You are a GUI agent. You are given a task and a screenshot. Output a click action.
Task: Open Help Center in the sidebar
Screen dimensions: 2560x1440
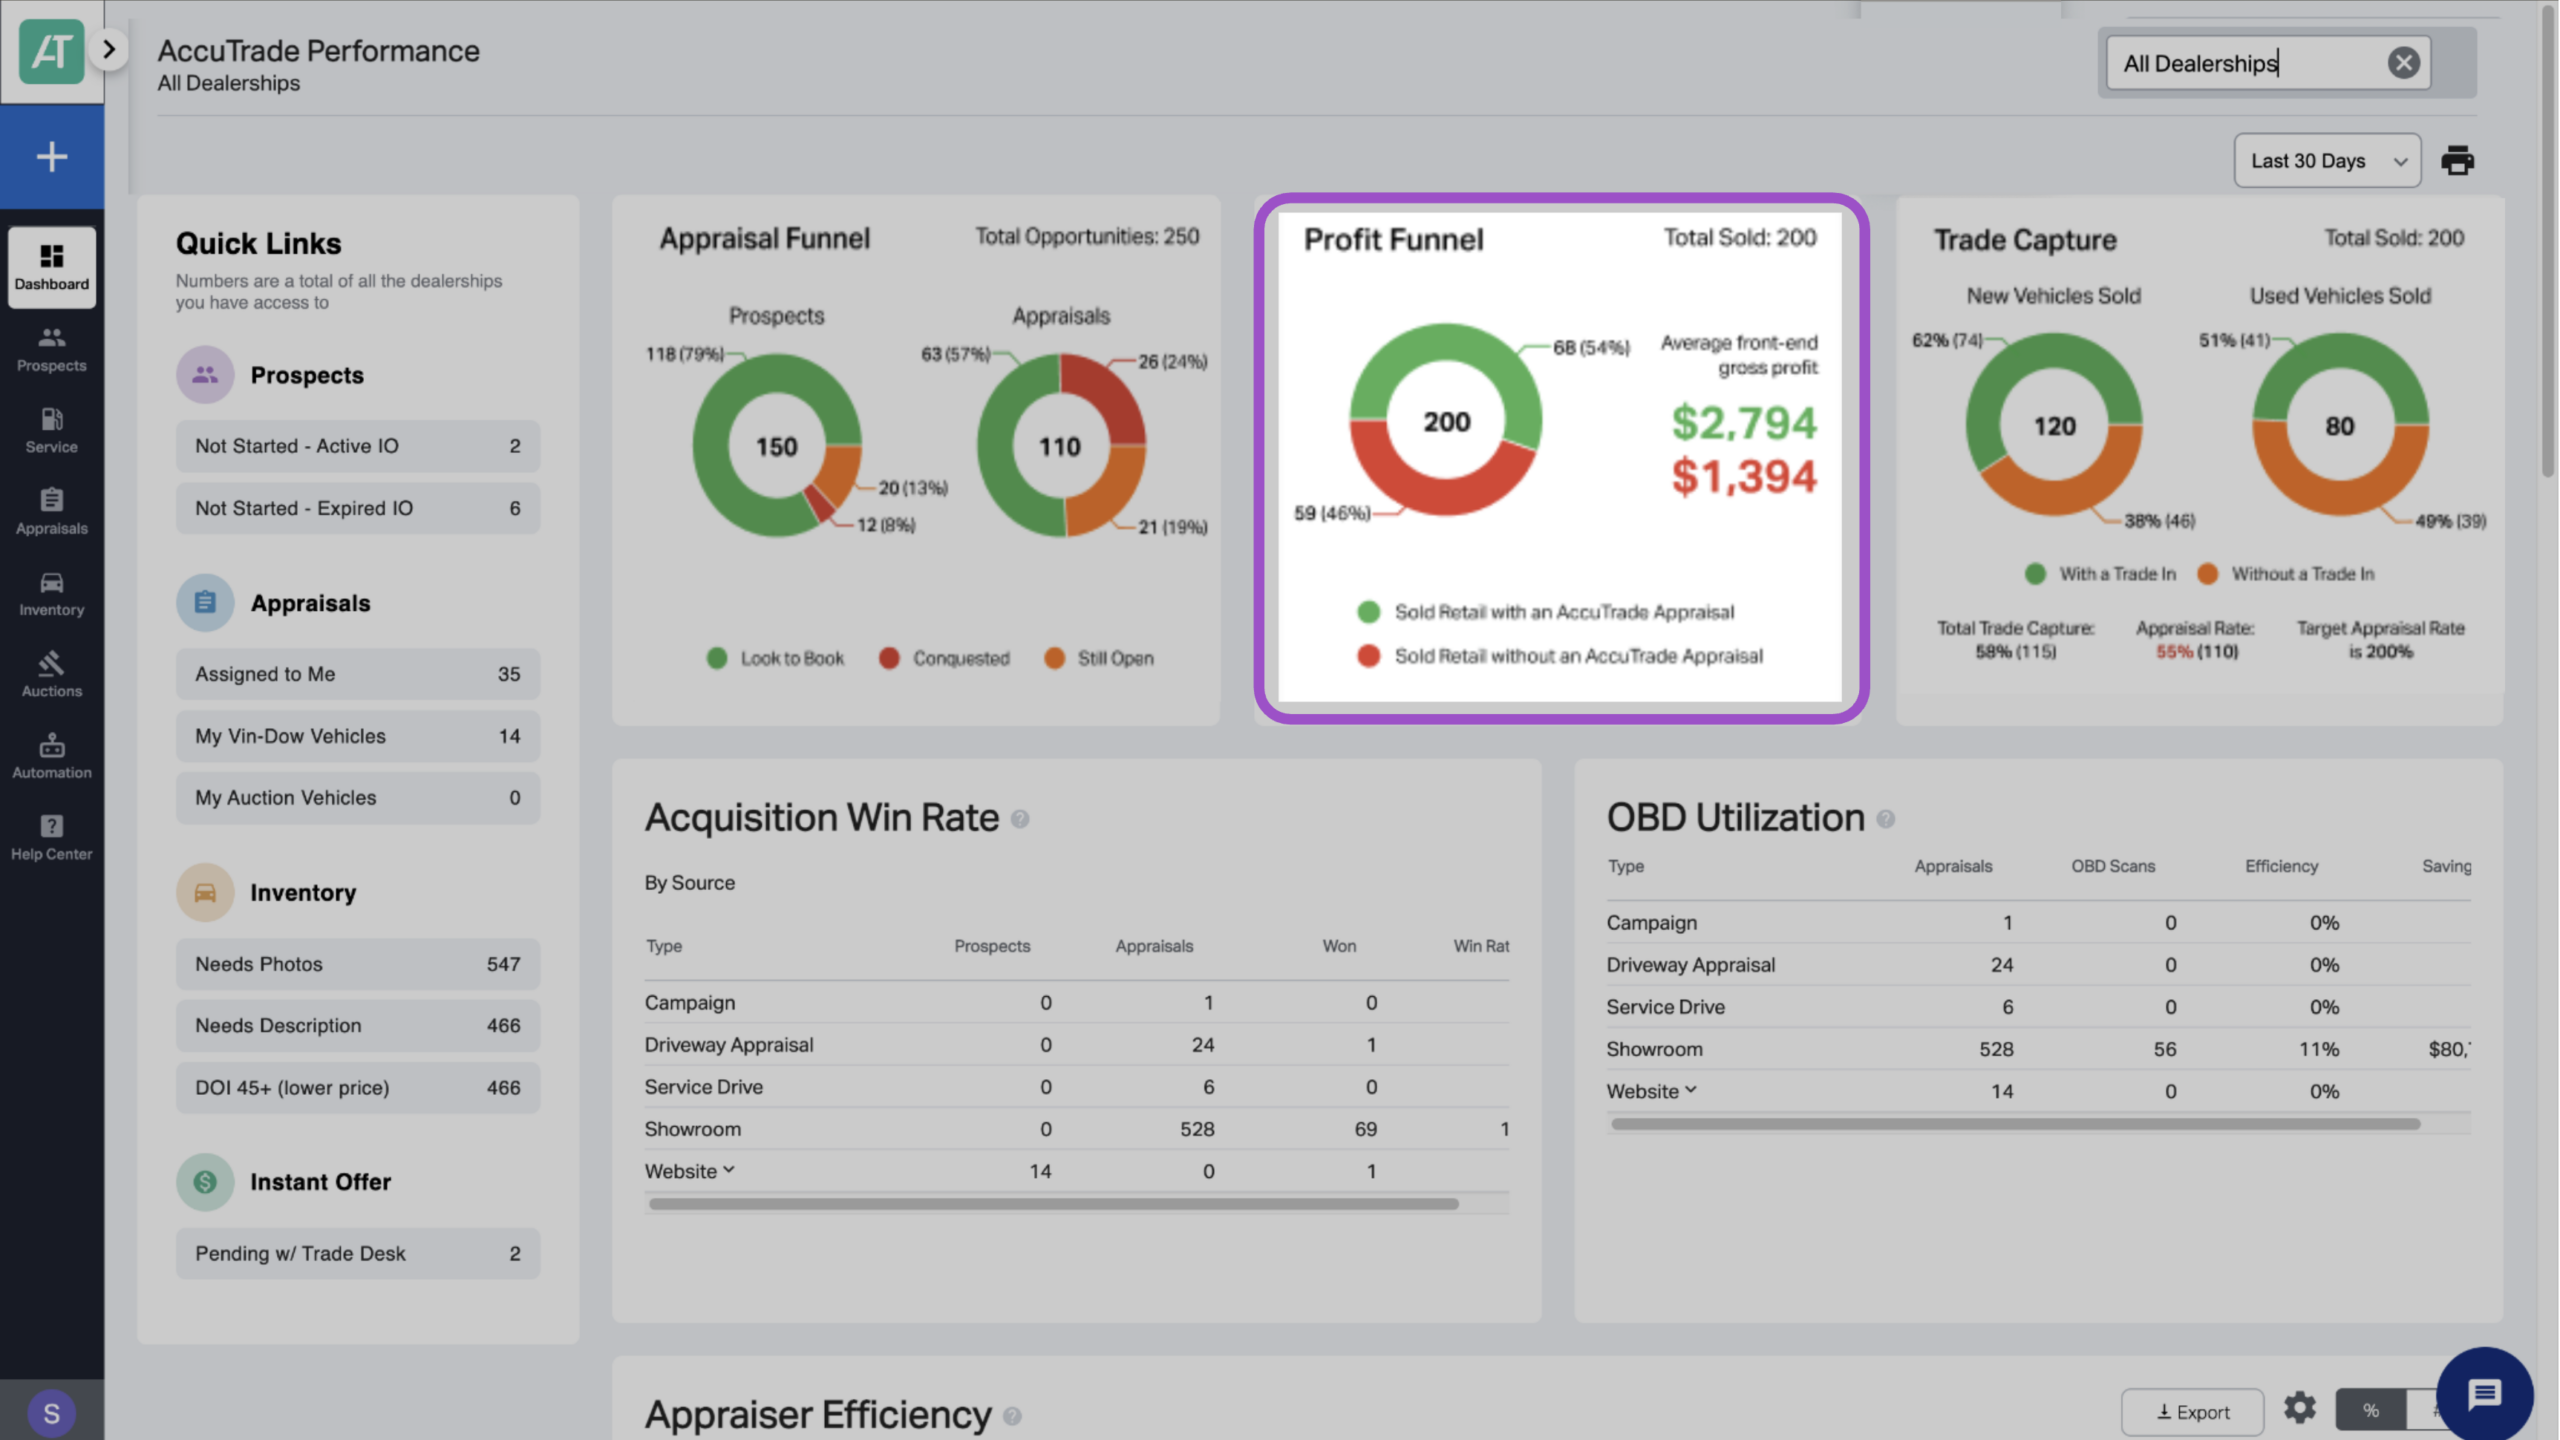pyautogui.click(x=52, y=838)
